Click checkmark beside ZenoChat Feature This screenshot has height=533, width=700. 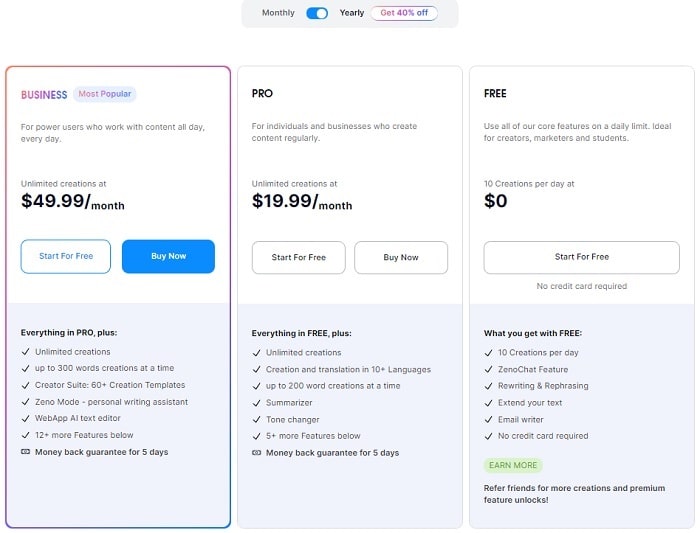click(x=489, y=369)
